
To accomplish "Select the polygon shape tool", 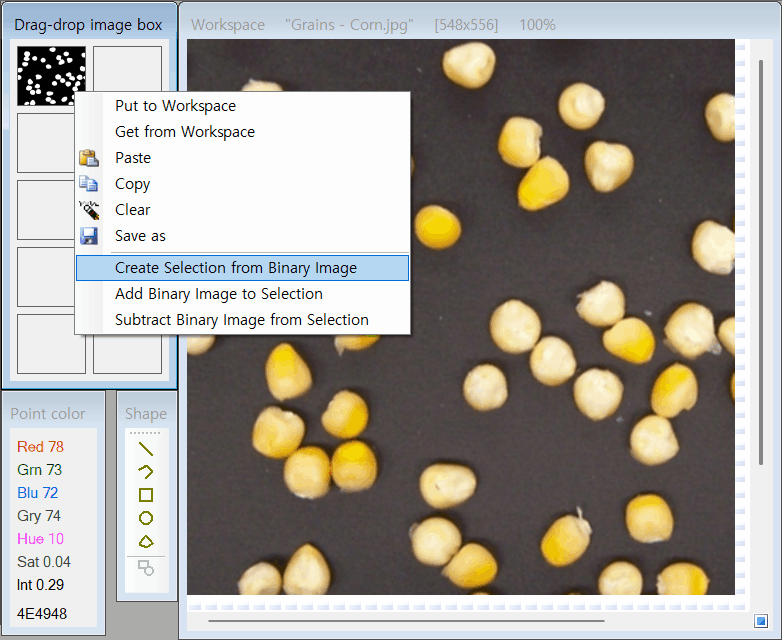I will pos(146,542).
